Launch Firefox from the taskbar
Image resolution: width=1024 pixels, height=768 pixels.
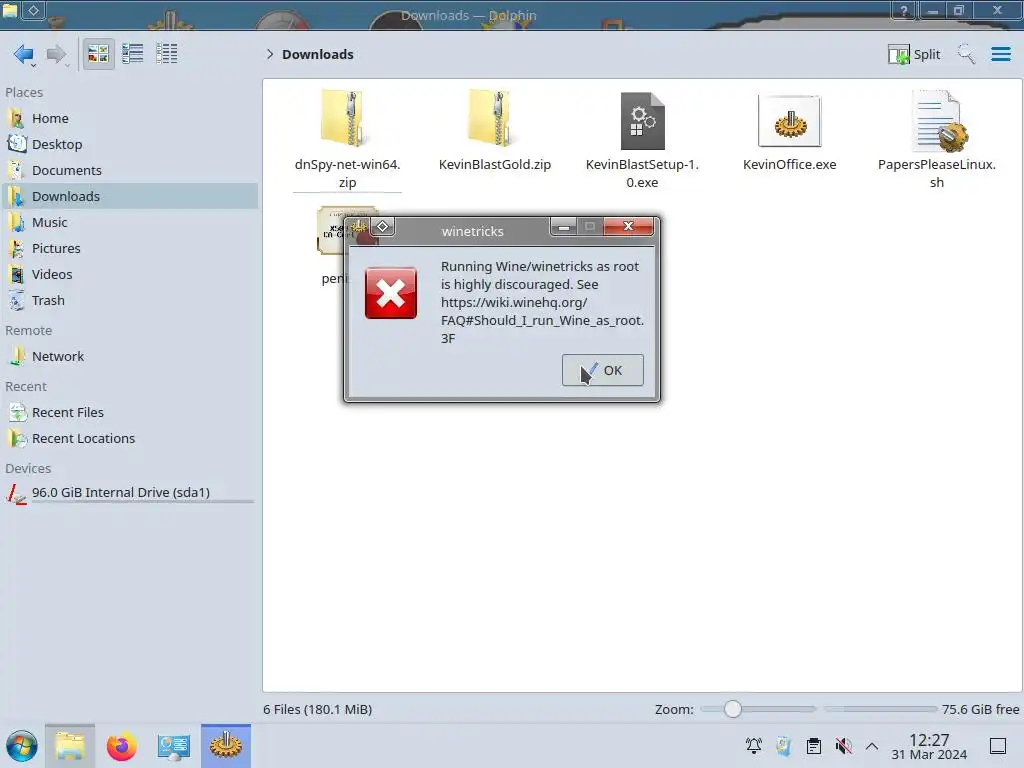(121, 746)
